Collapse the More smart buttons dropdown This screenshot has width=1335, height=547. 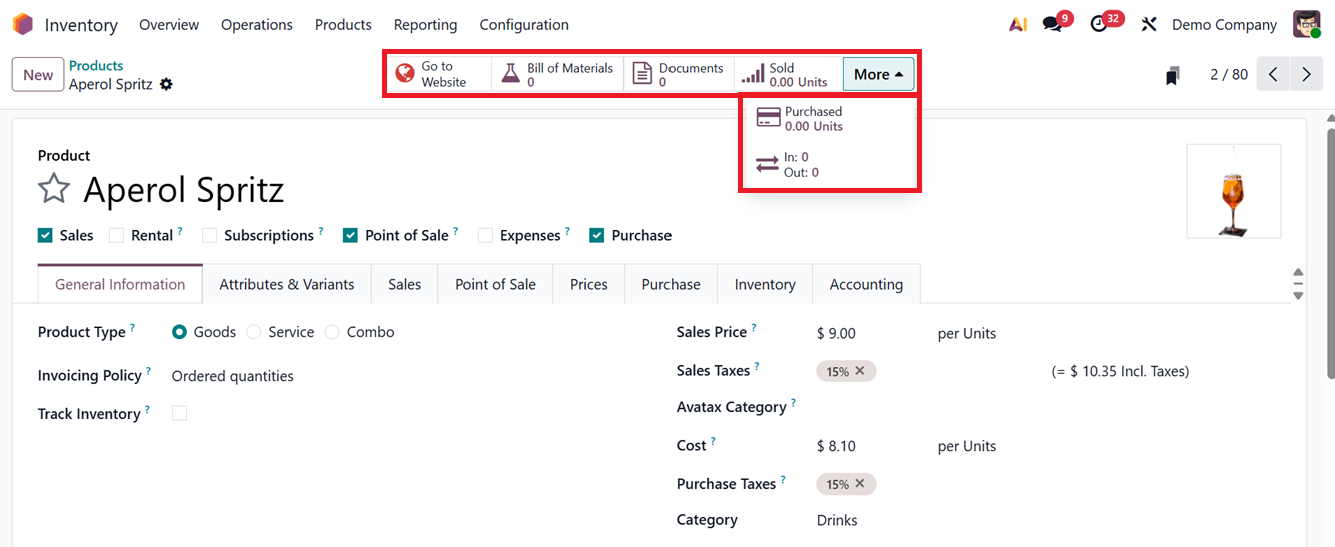pos(878,74)
